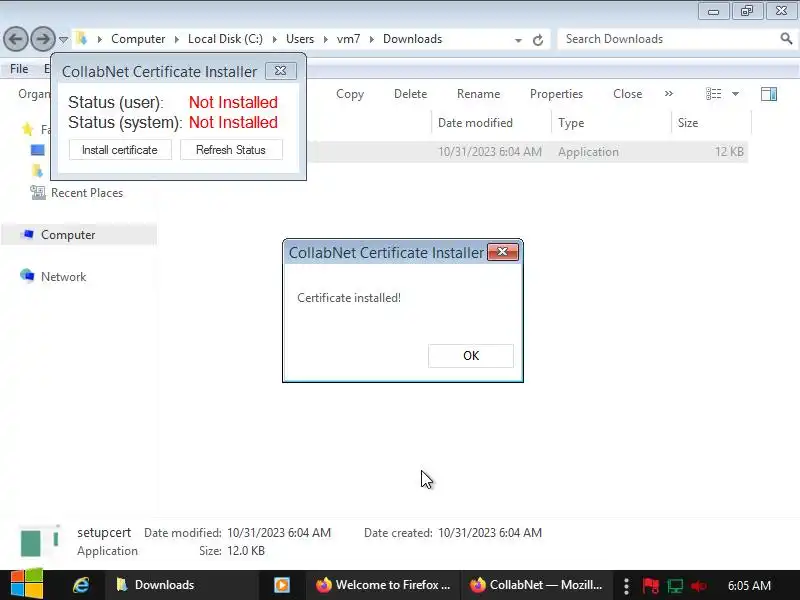Click the Action Center flag tray icon

[x=650, y=585]
